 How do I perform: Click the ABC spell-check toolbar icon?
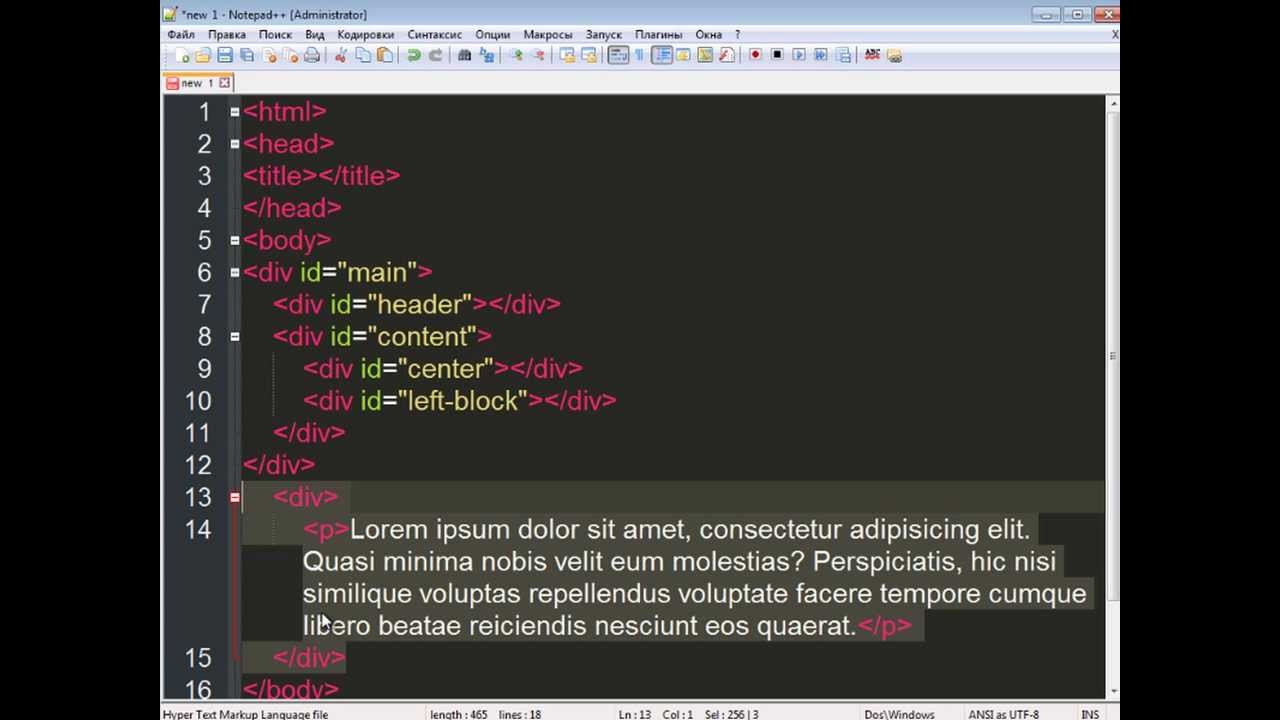[x=872, y=55]
